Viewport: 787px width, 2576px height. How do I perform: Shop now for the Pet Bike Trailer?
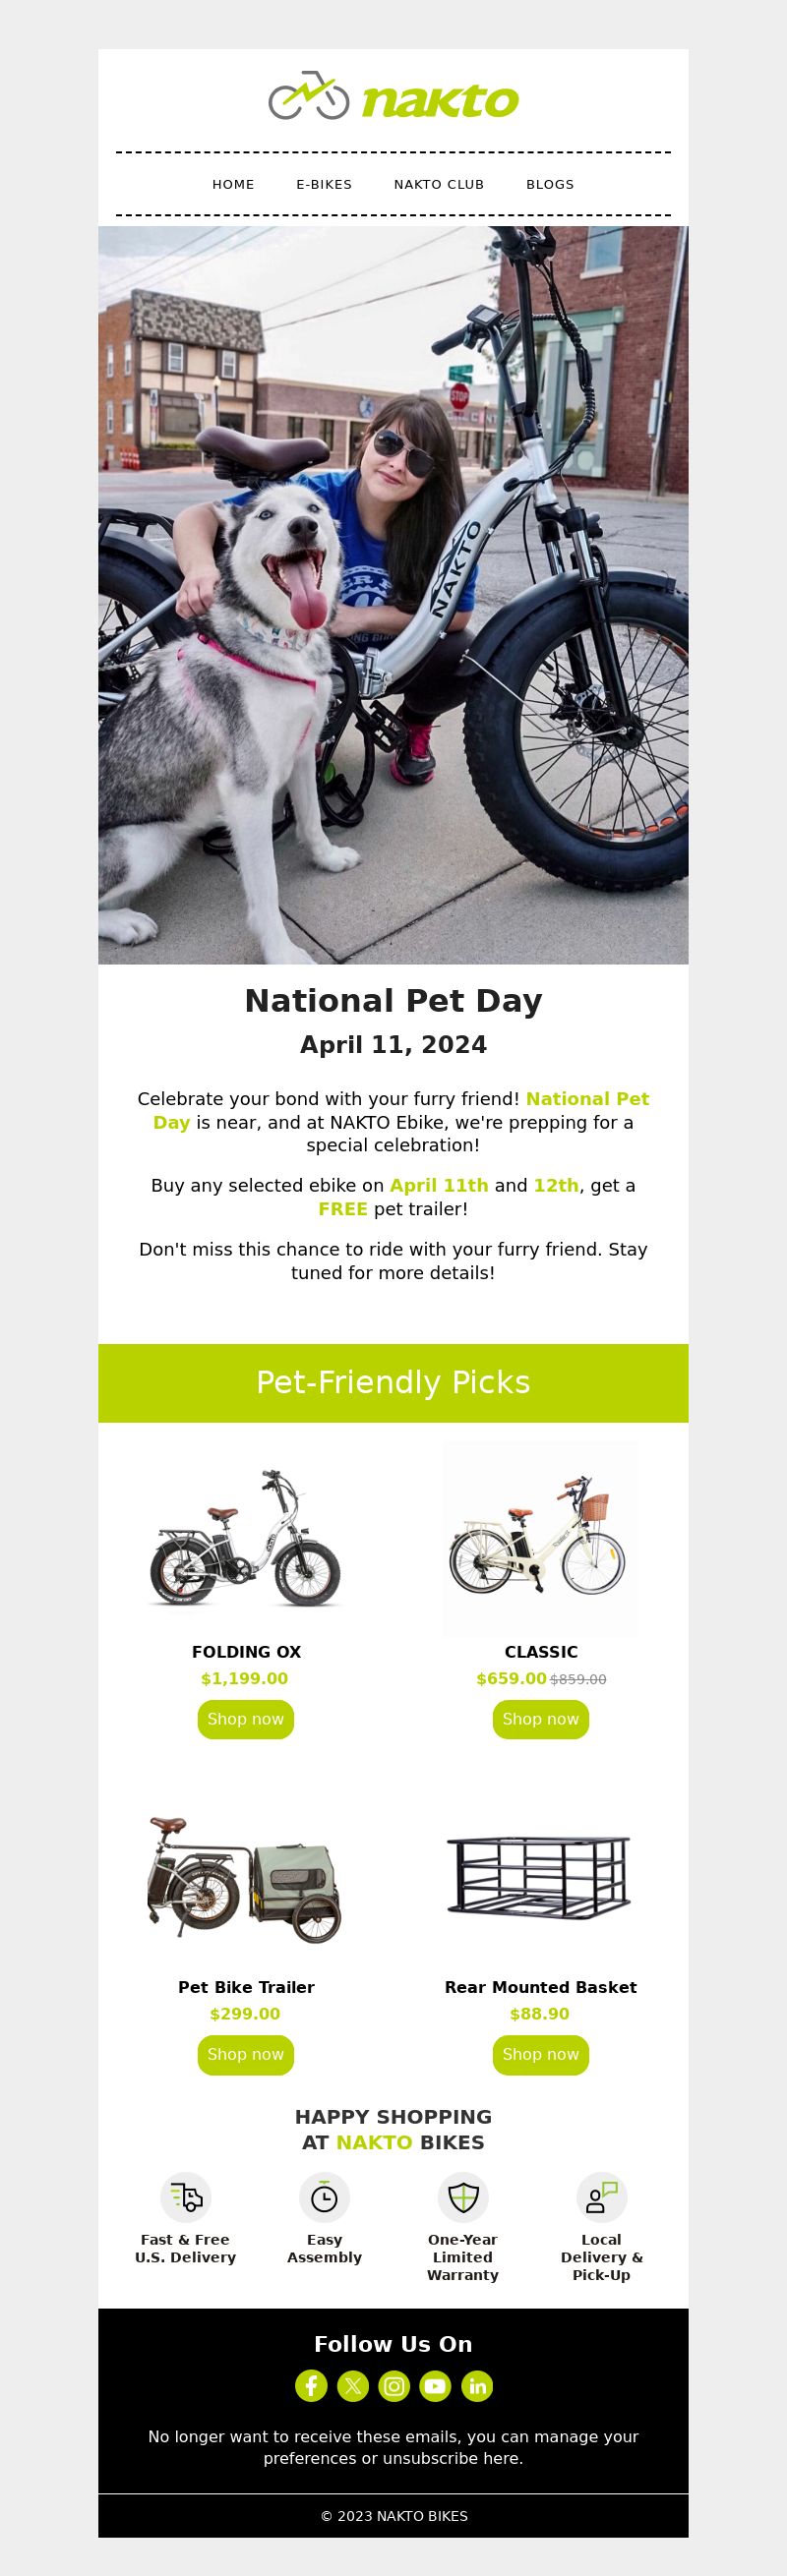[x=246, y=2054]
